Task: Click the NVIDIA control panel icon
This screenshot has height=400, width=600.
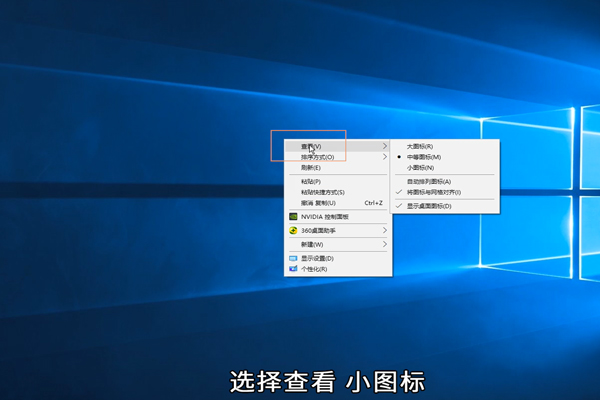Action: tap(293, 217)
